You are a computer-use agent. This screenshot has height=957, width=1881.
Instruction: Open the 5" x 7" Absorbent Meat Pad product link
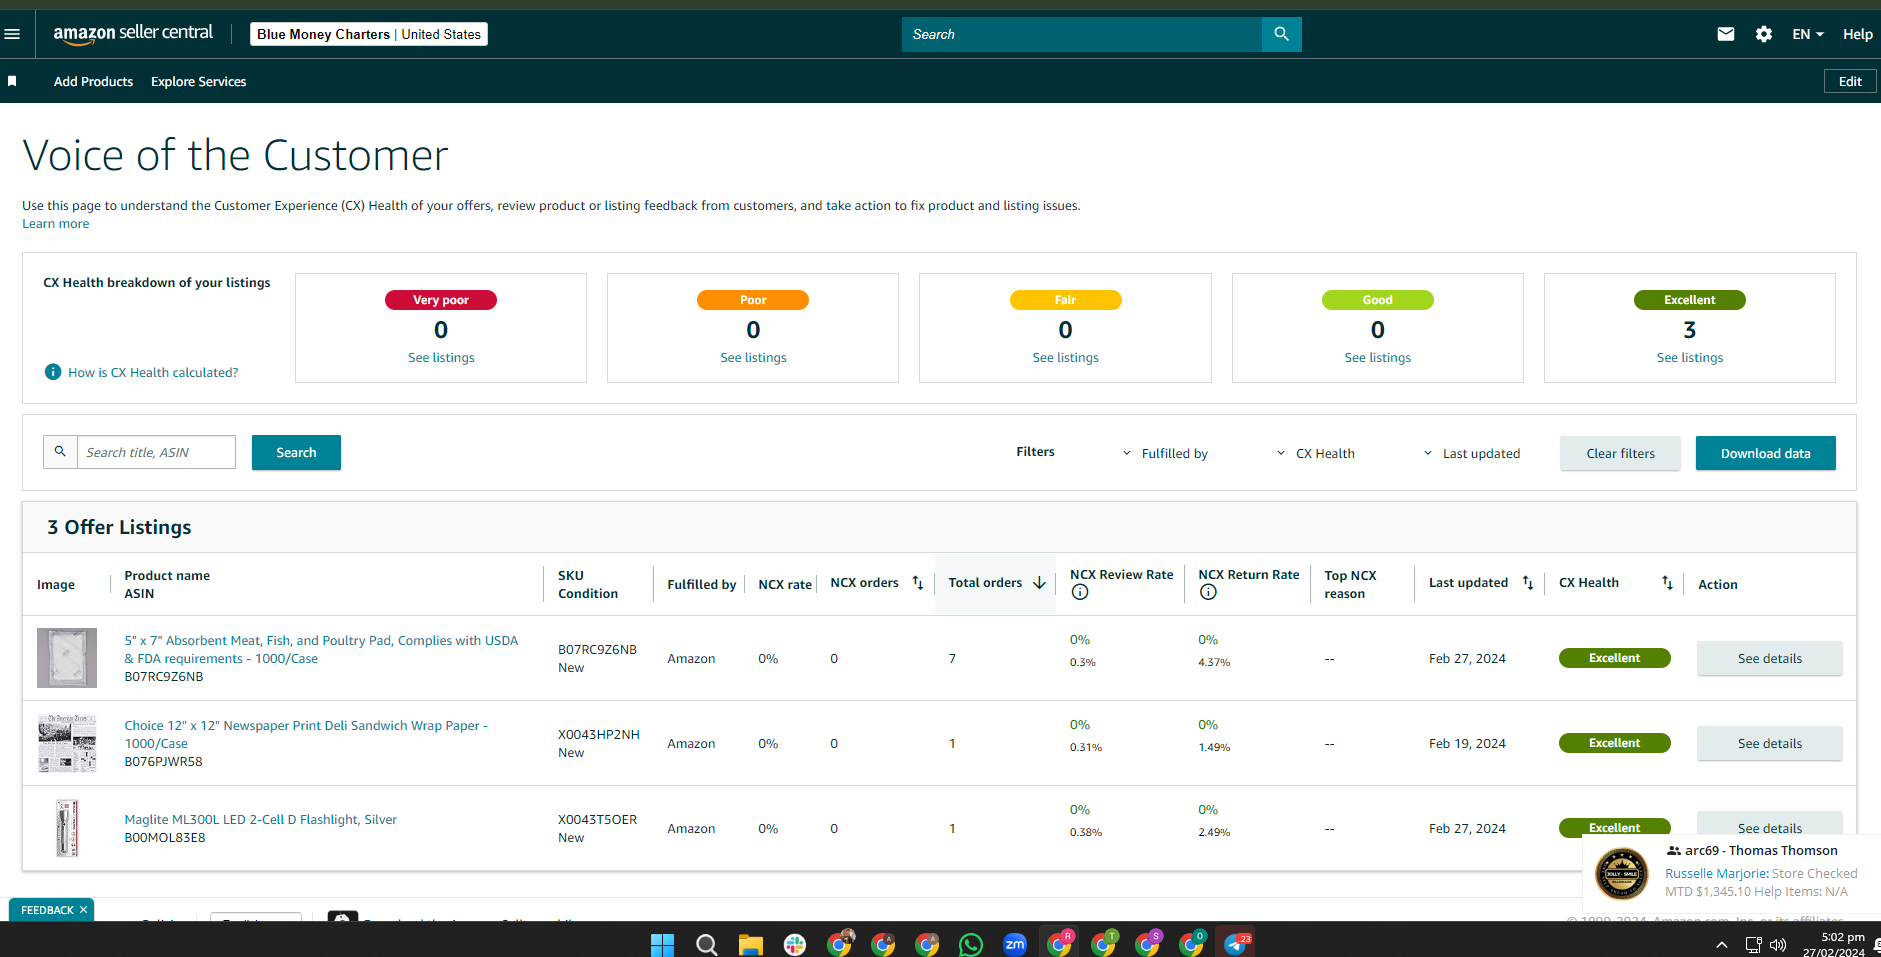tap(321, 649)
